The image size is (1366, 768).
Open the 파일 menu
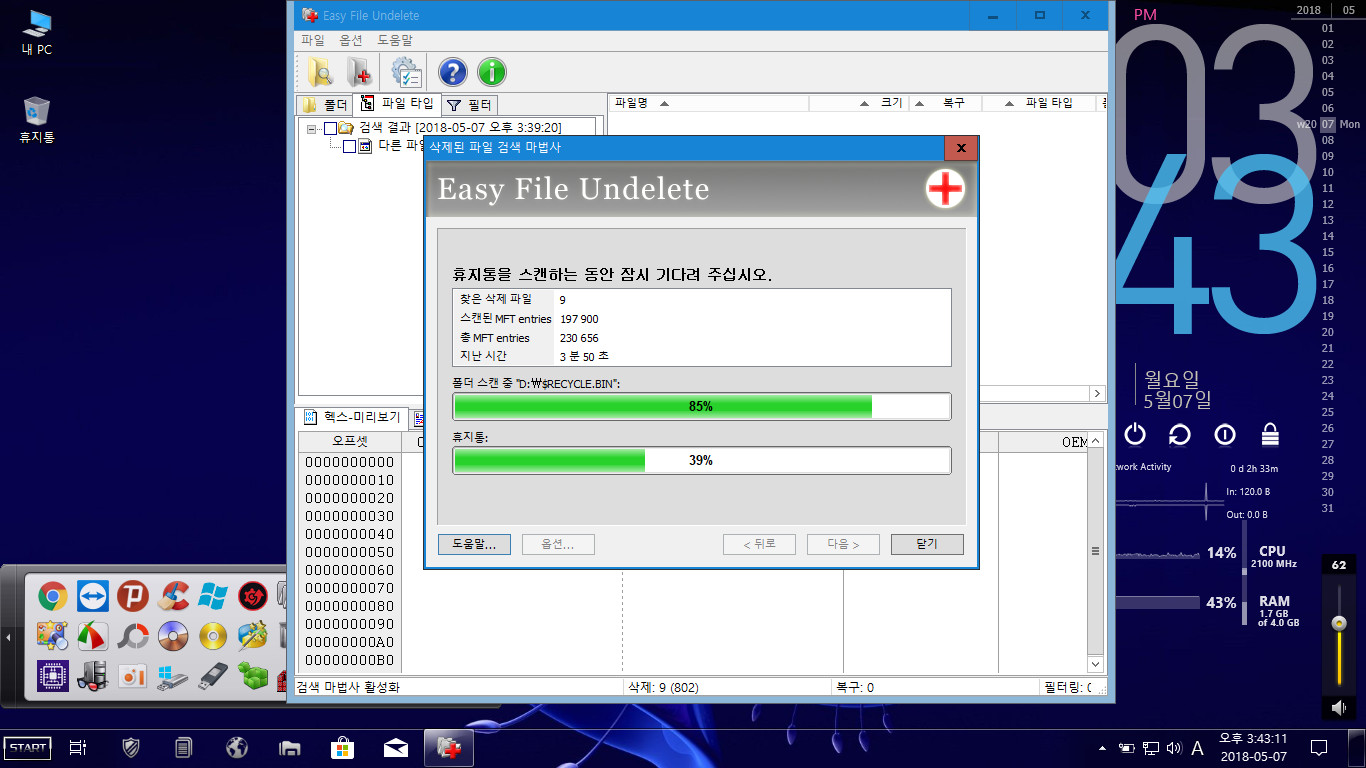[x=313, y=40]
